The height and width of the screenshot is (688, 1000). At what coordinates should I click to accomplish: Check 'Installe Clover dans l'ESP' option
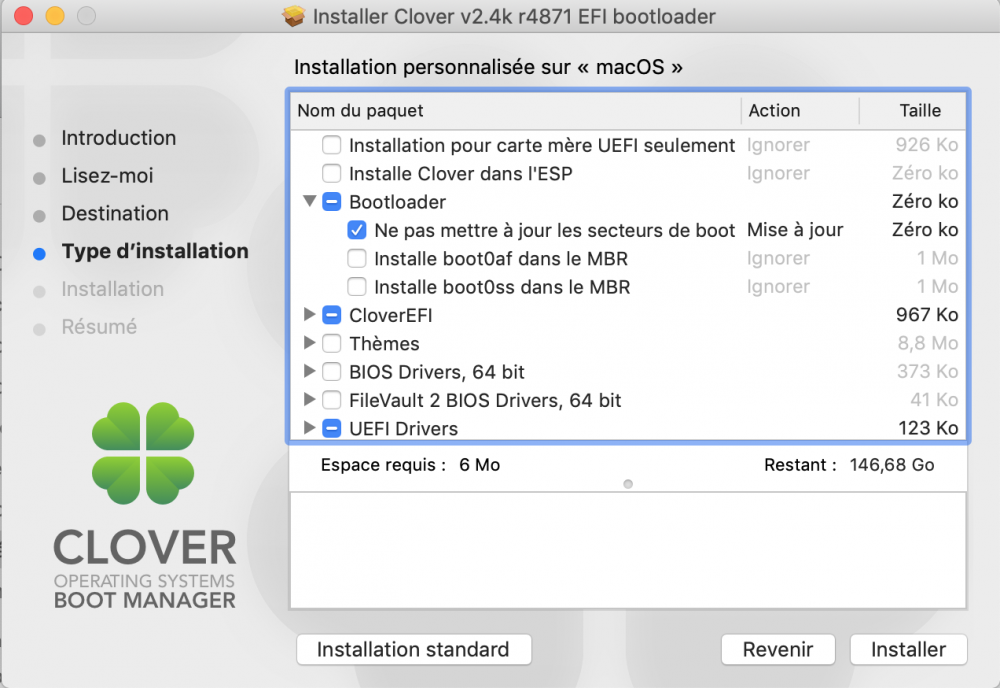tap(332, 173)
